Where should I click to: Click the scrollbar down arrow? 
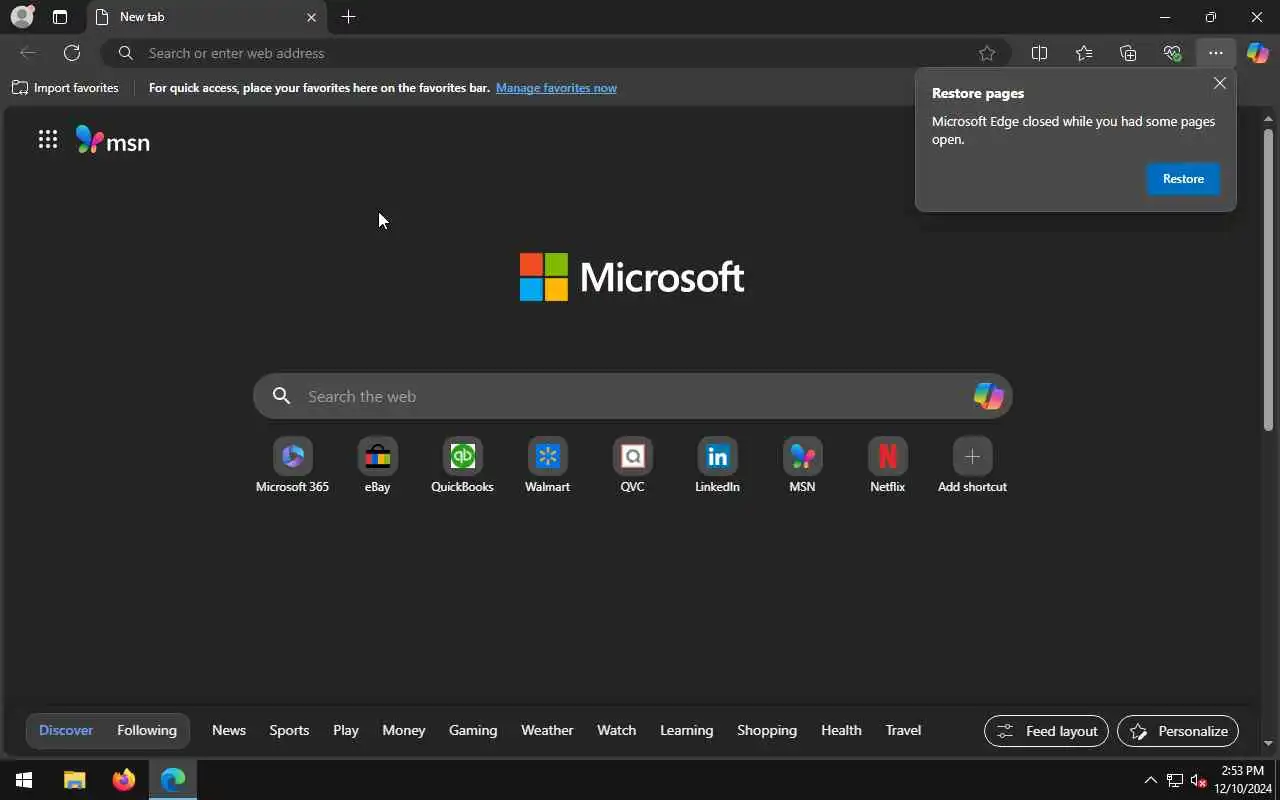(x=1268, y=743)
